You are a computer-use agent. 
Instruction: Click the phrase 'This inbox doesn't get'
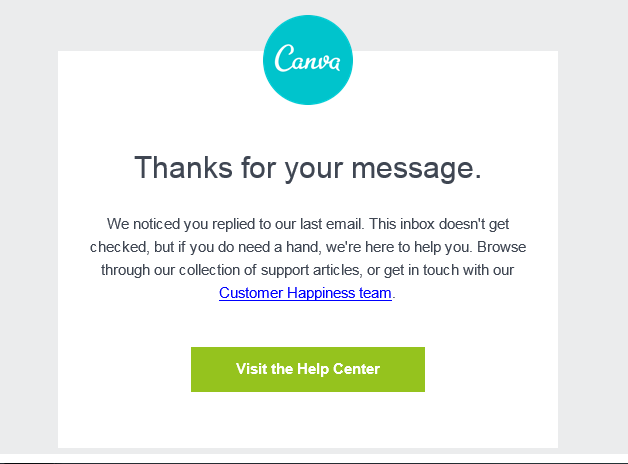[x=439, y=224]
